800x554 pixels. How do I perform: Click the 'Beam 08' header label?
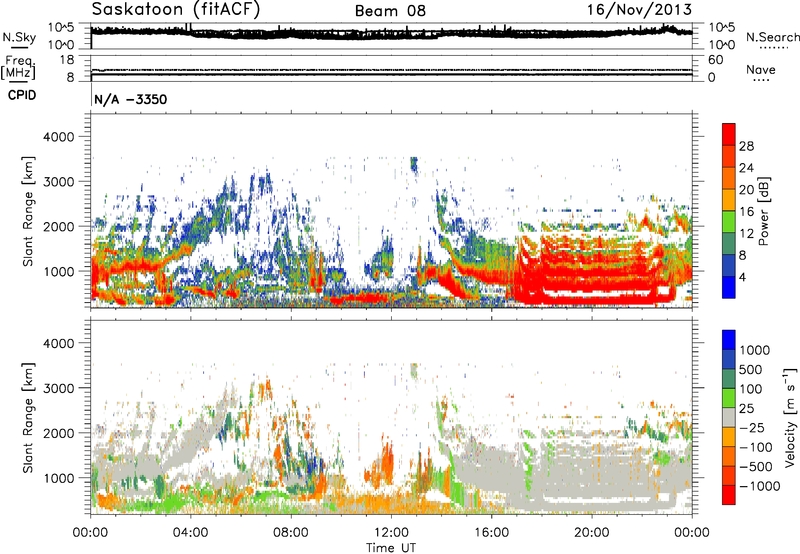pos(390,11)
